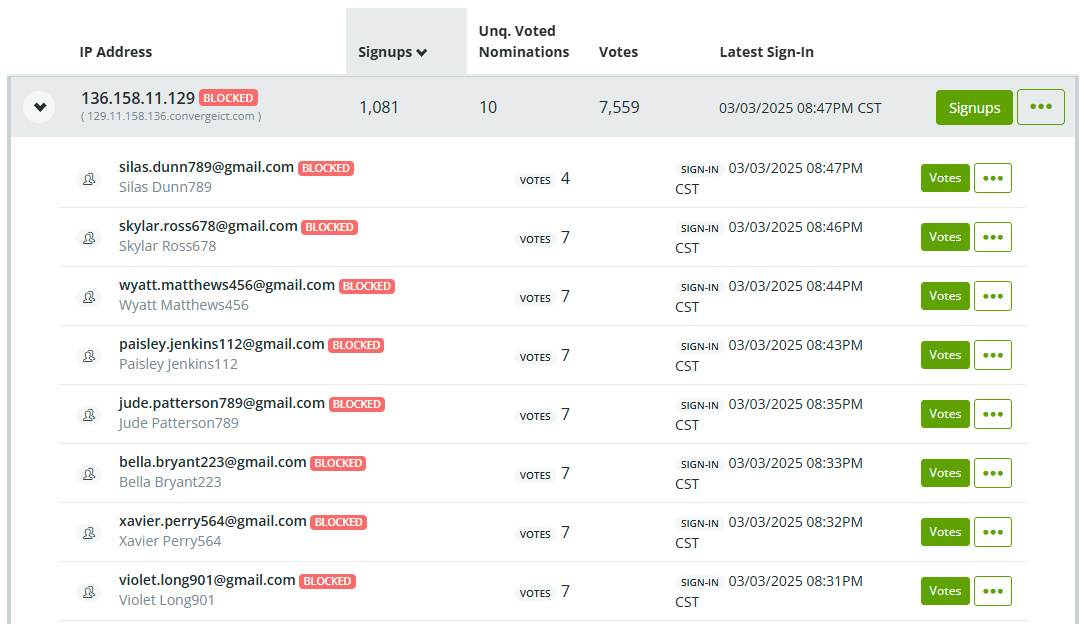The height and width of the screenshot is (624, 1086).
Task: View Votes for jude.patterson789@gmail.com
Action: (x=945, y=414)
